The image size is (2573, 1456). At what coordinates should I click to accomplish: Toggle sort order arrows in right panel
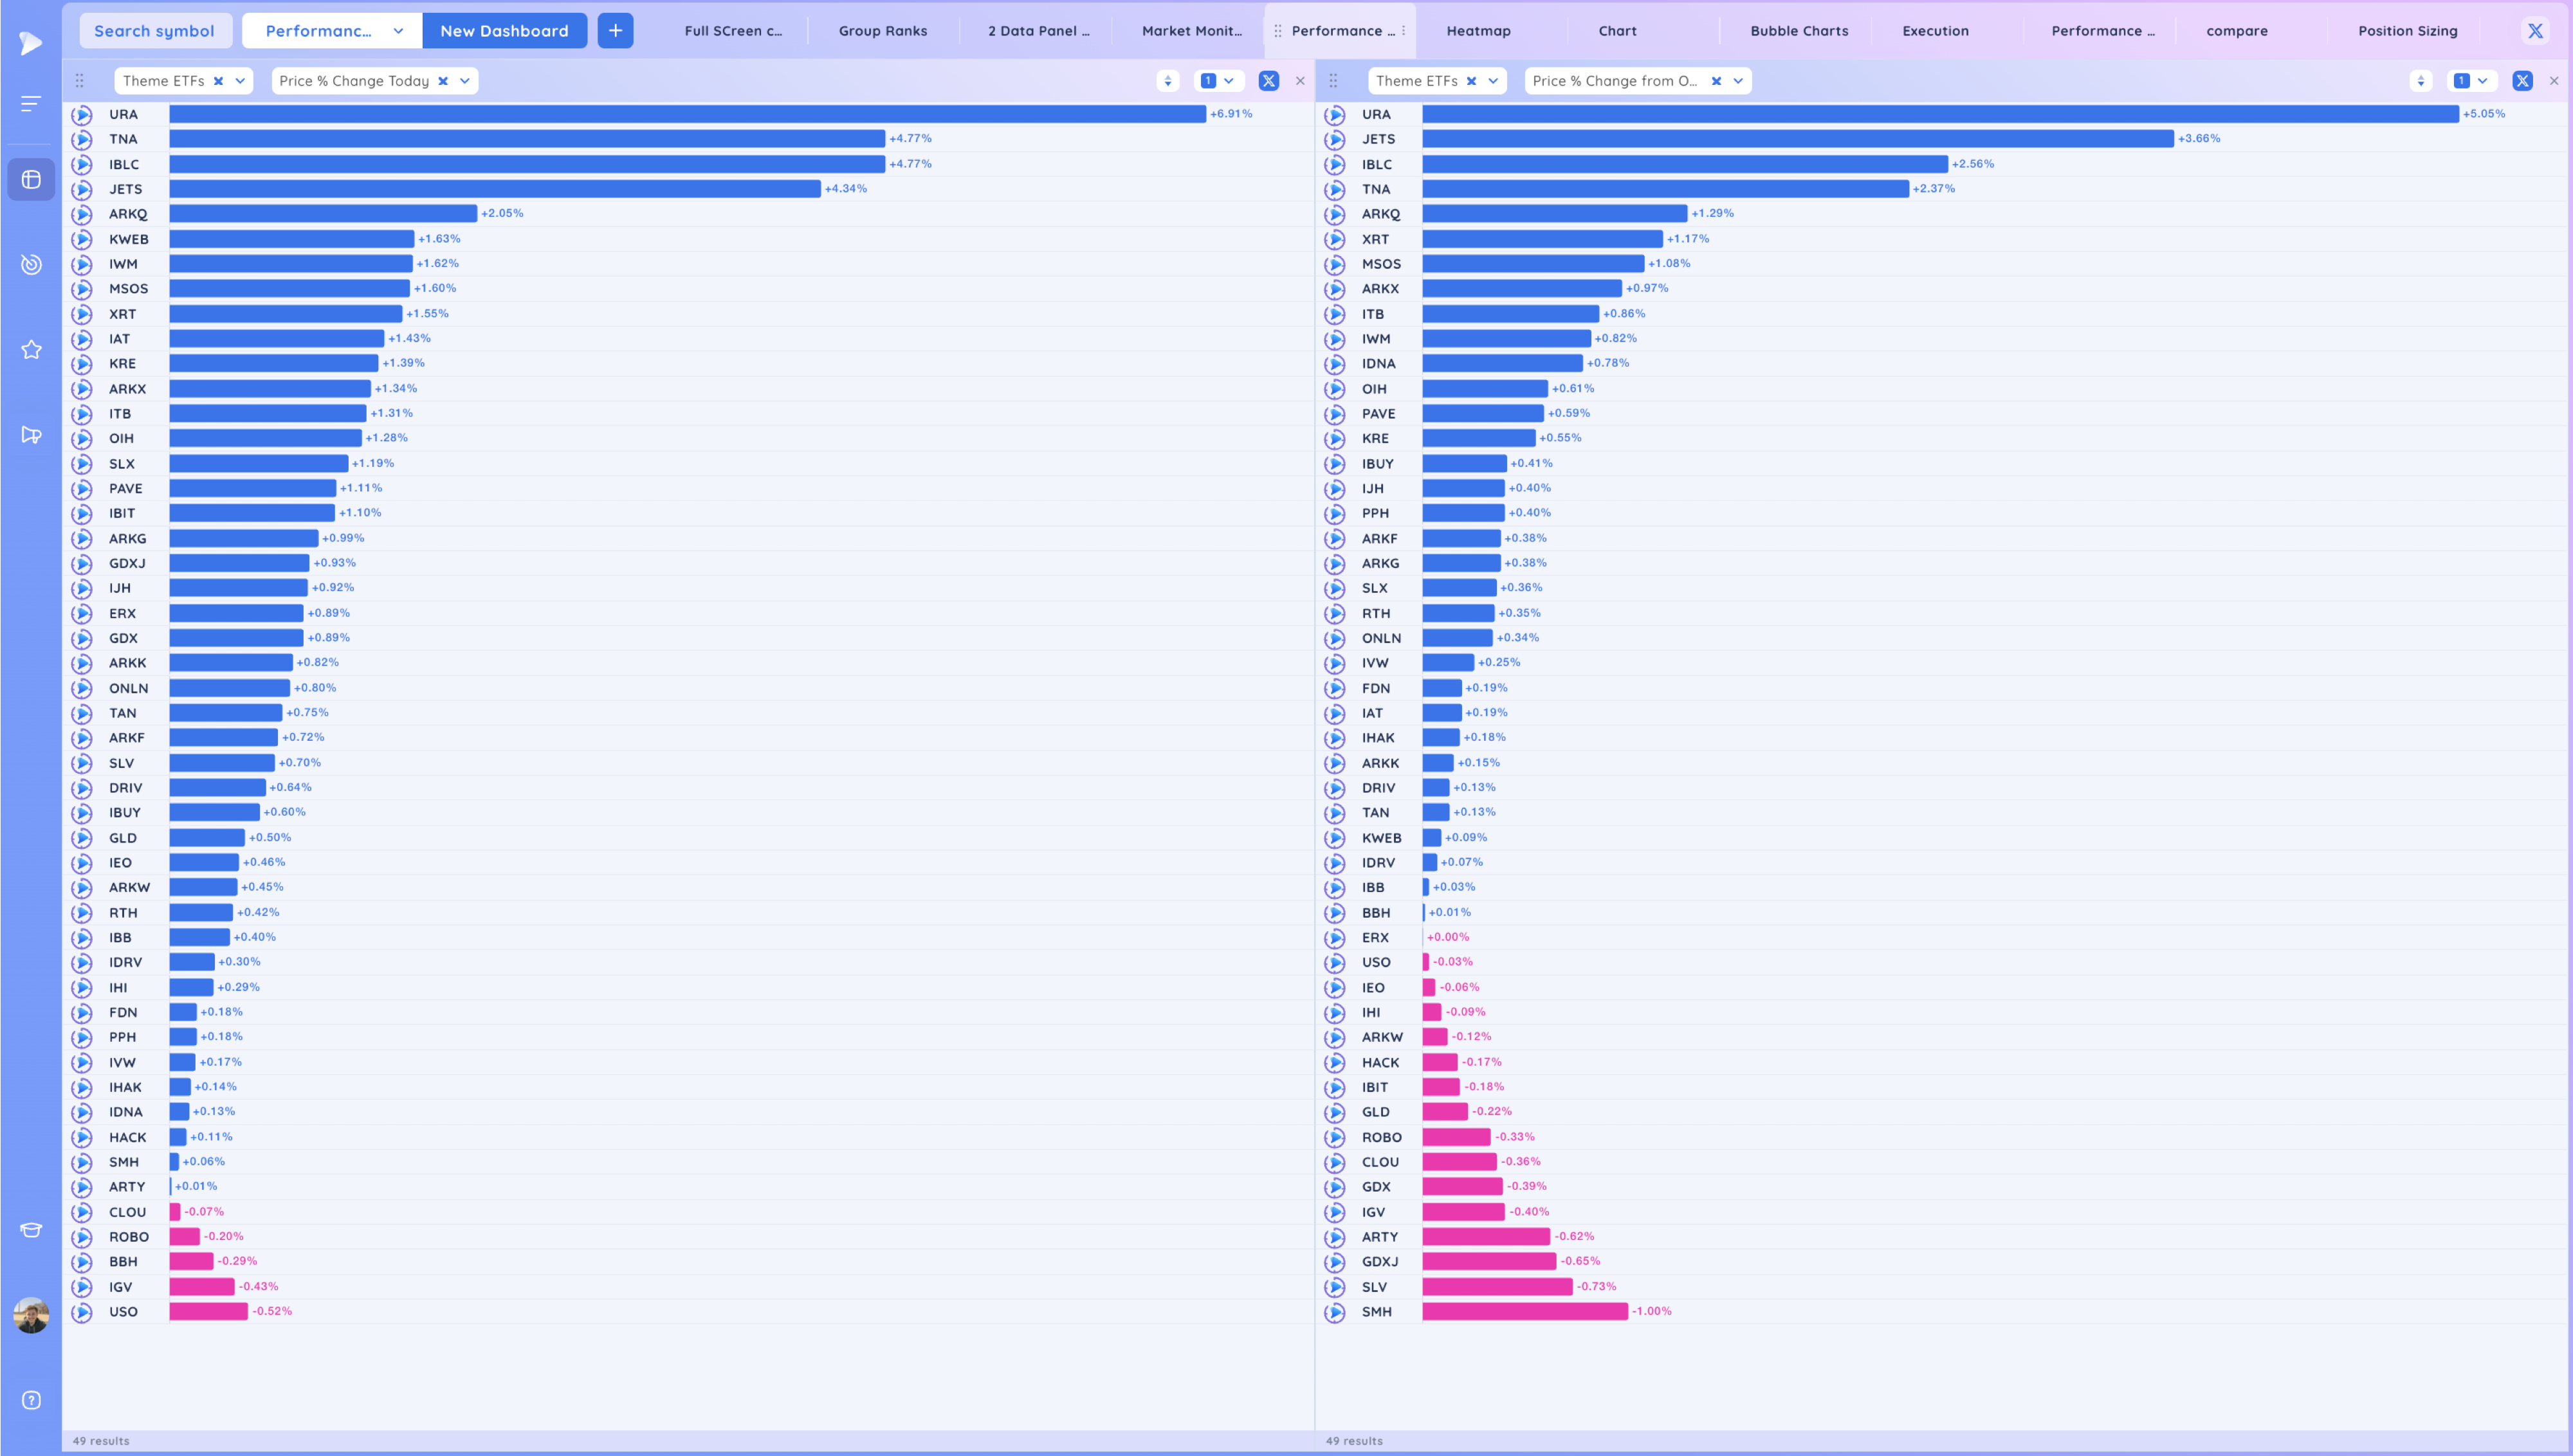(x=2420, y=81)
